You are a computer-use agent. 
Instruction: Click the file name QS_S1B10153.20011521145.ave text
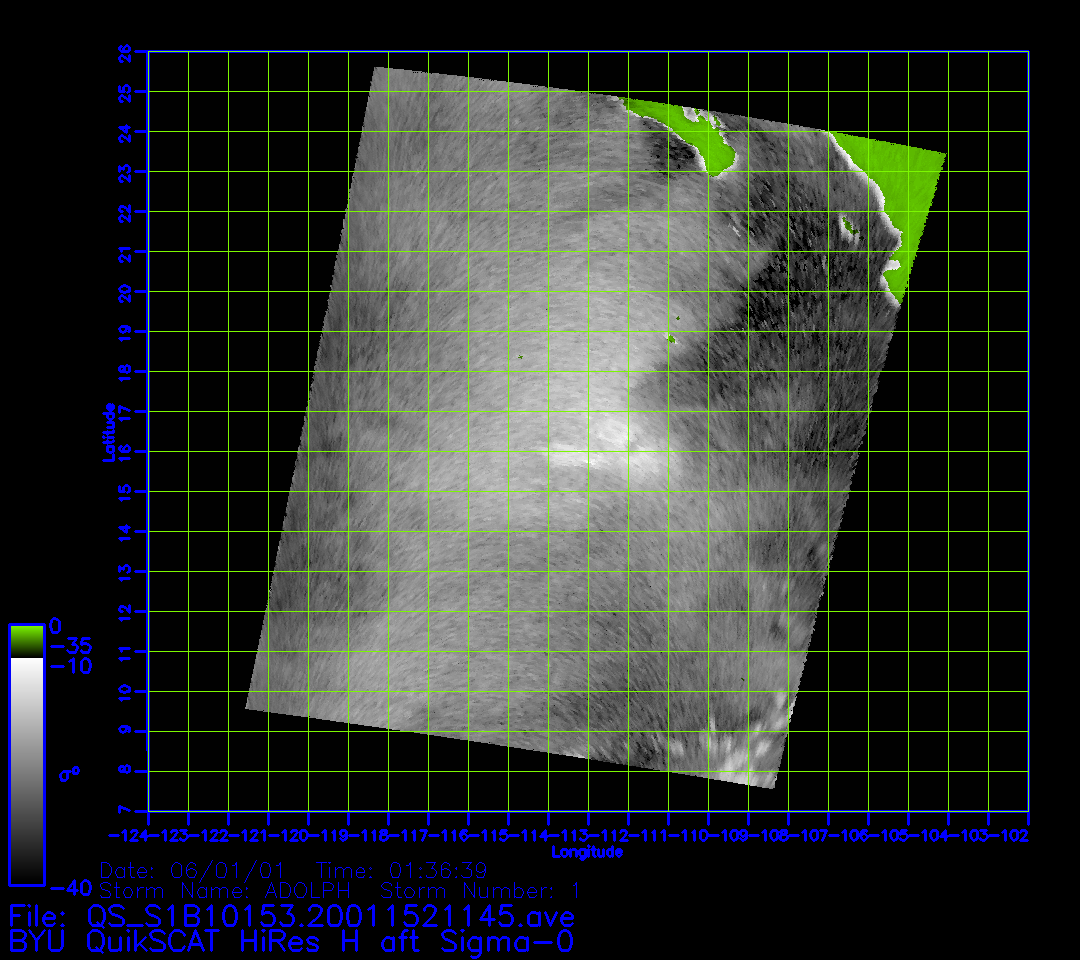click(330, 916)
